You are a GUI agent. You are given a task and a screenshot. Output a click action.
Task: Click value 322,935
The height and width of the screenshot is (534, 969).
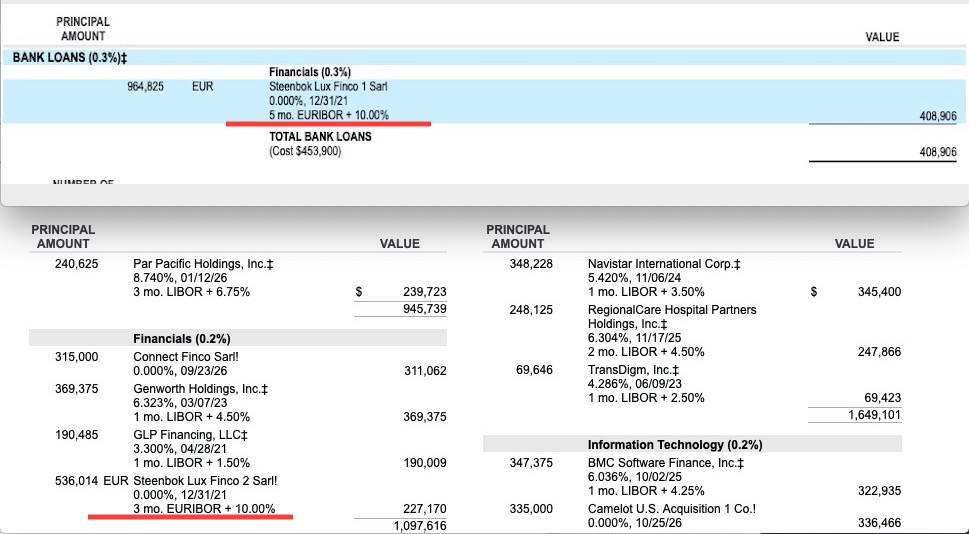click(879, 490)
